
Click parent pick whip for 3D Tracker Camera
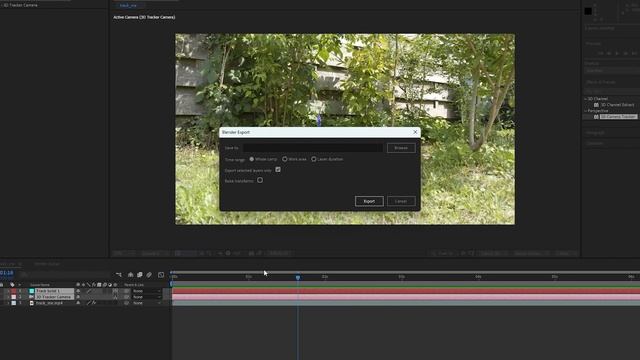pos(127,297)
